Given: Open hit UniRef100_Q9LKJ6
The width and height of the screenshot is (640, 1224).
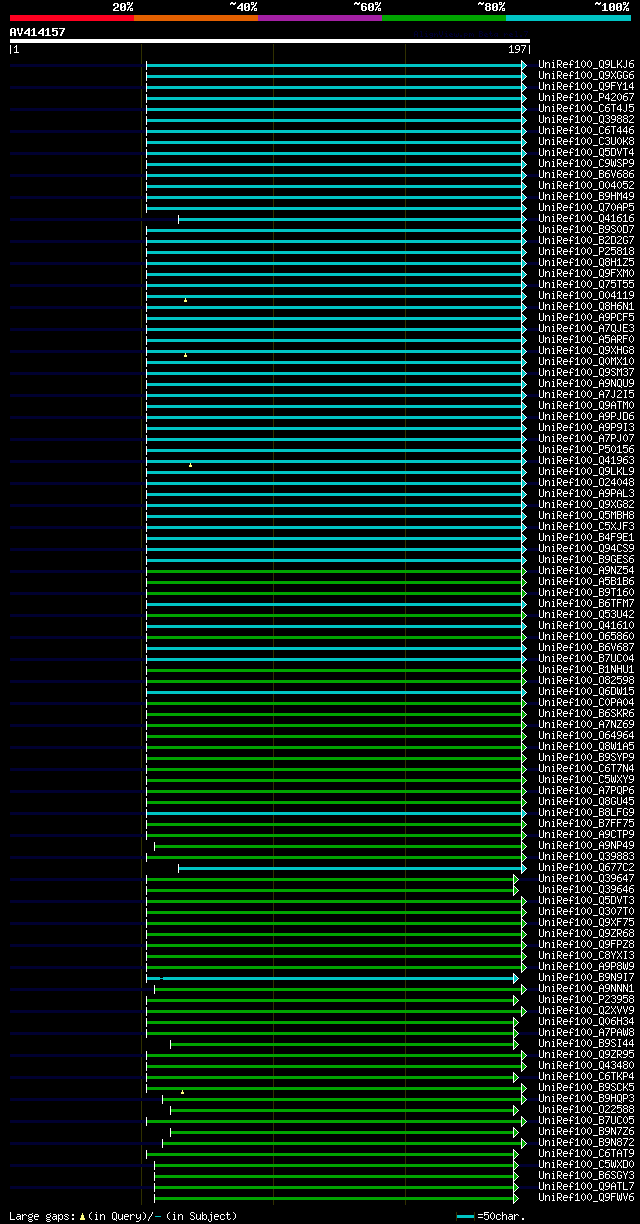Looking at the screenshot, I should (x=586, y=64).
